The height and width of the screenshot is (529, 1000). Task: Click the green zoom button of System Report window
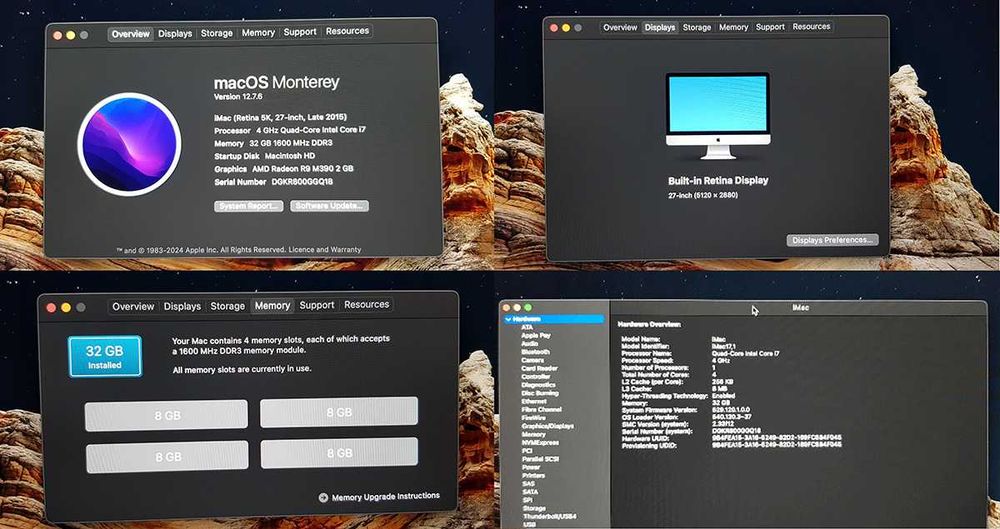527,308
